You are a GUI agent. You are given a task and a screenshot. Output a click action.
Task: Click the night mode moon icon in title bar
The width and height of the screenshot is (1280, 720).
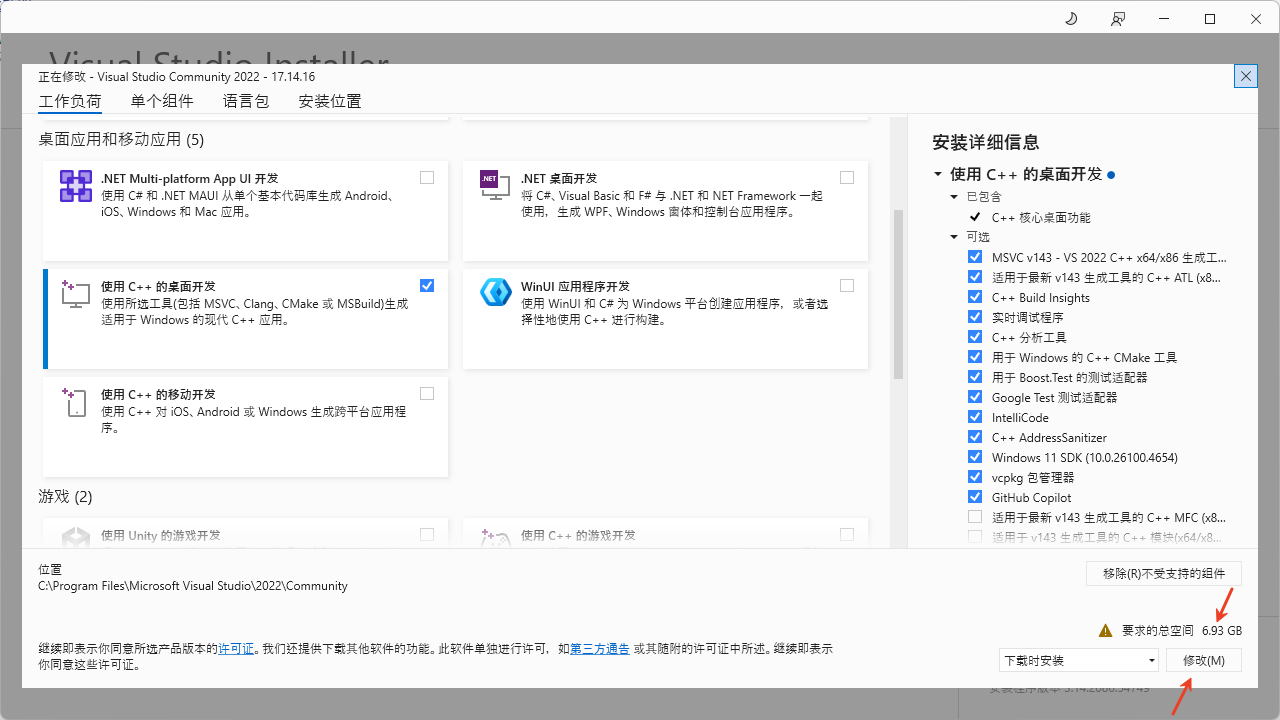(1071, 19)
